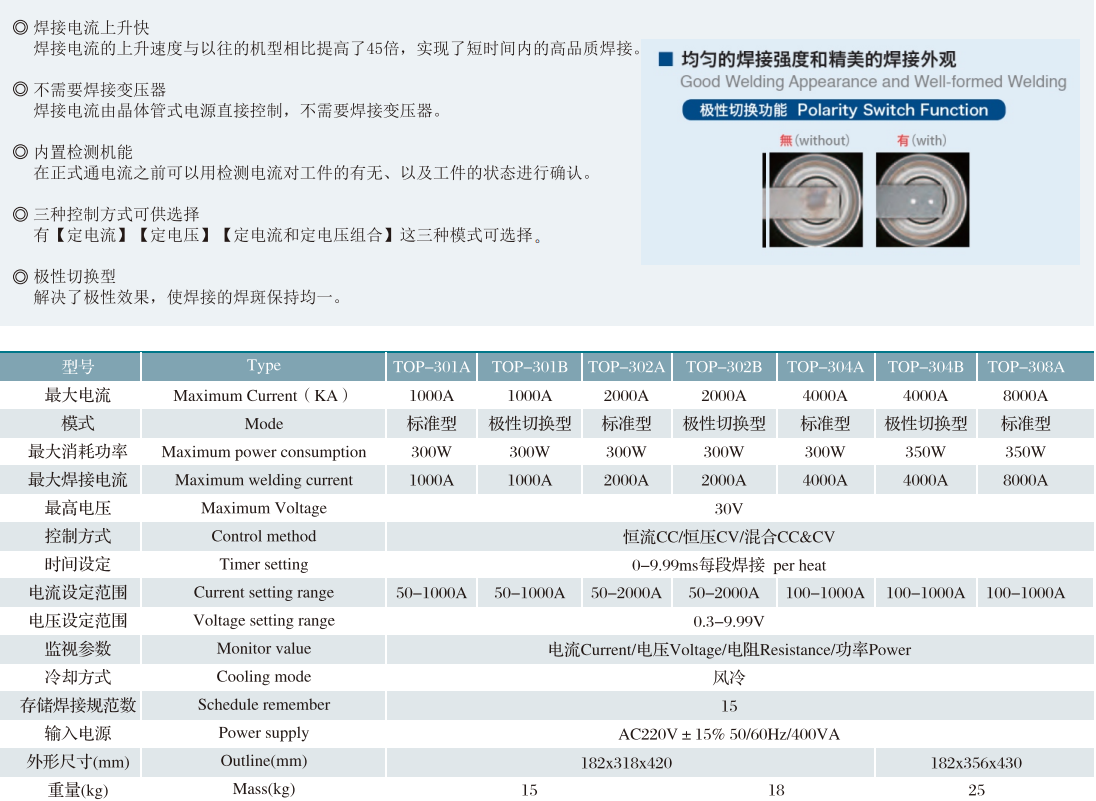Select the weld photo labeled 無 (without)
The image size is (1096, 801).
[x=813, y=200]
